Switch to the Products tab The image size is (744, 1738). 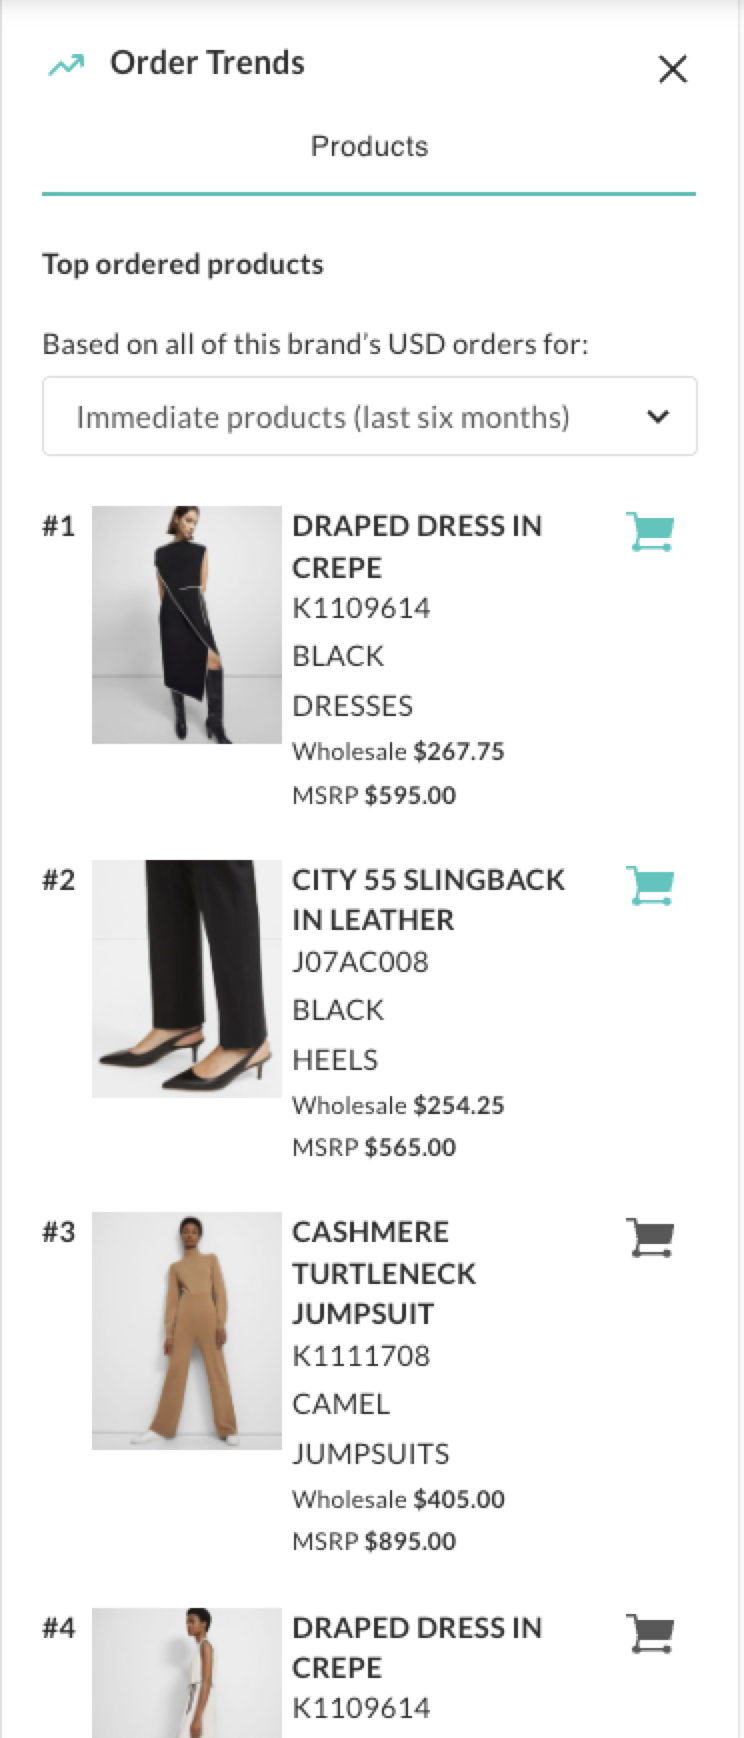(369, 147)
